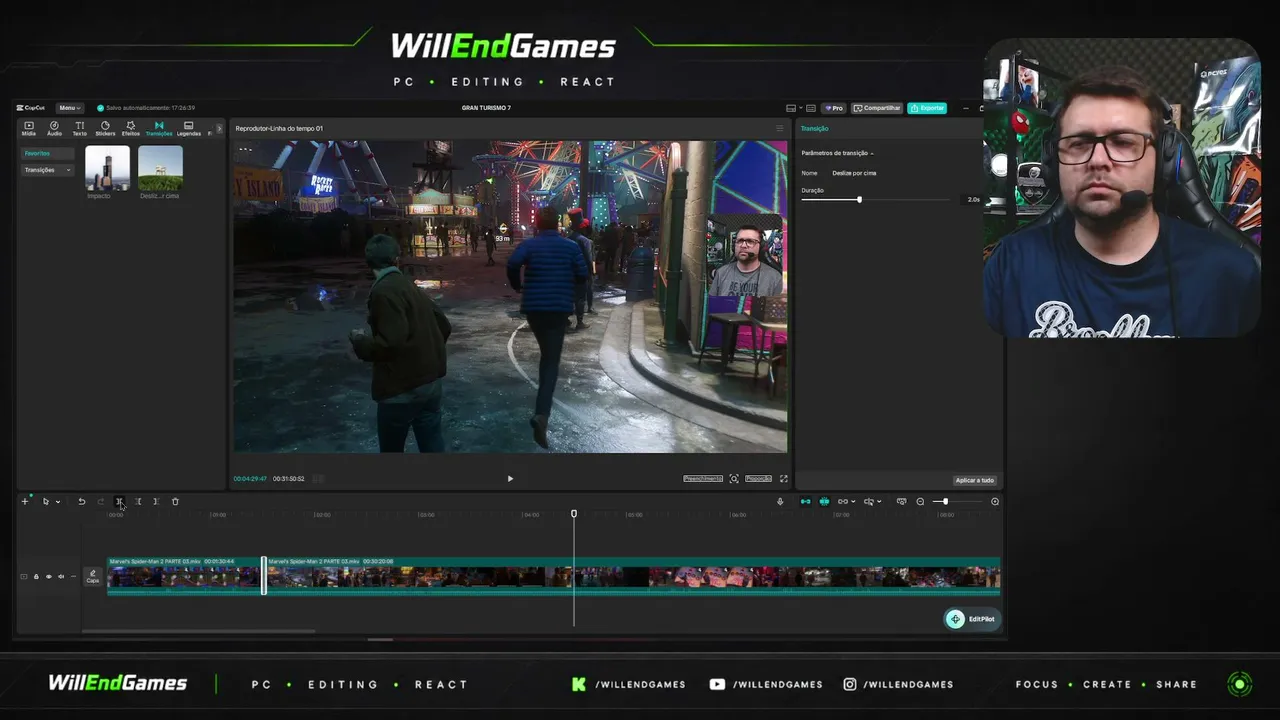
Task: Click the Exportar button
Action: coord(927,108)
